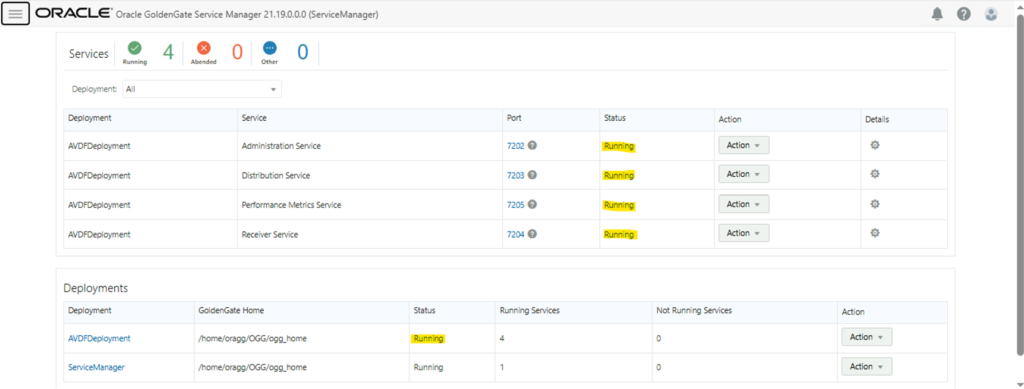The image size is (1024, 389).
Task: Open details gear for Performance Metrics Service
Action: (x=875, y=204)
